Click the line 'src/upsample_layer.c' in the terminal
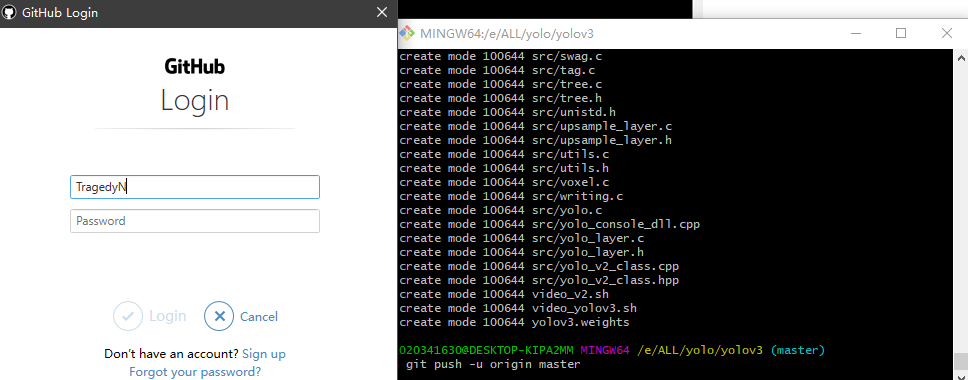The image size is (968, 380). pyautogui.click(x=536, y=126)
